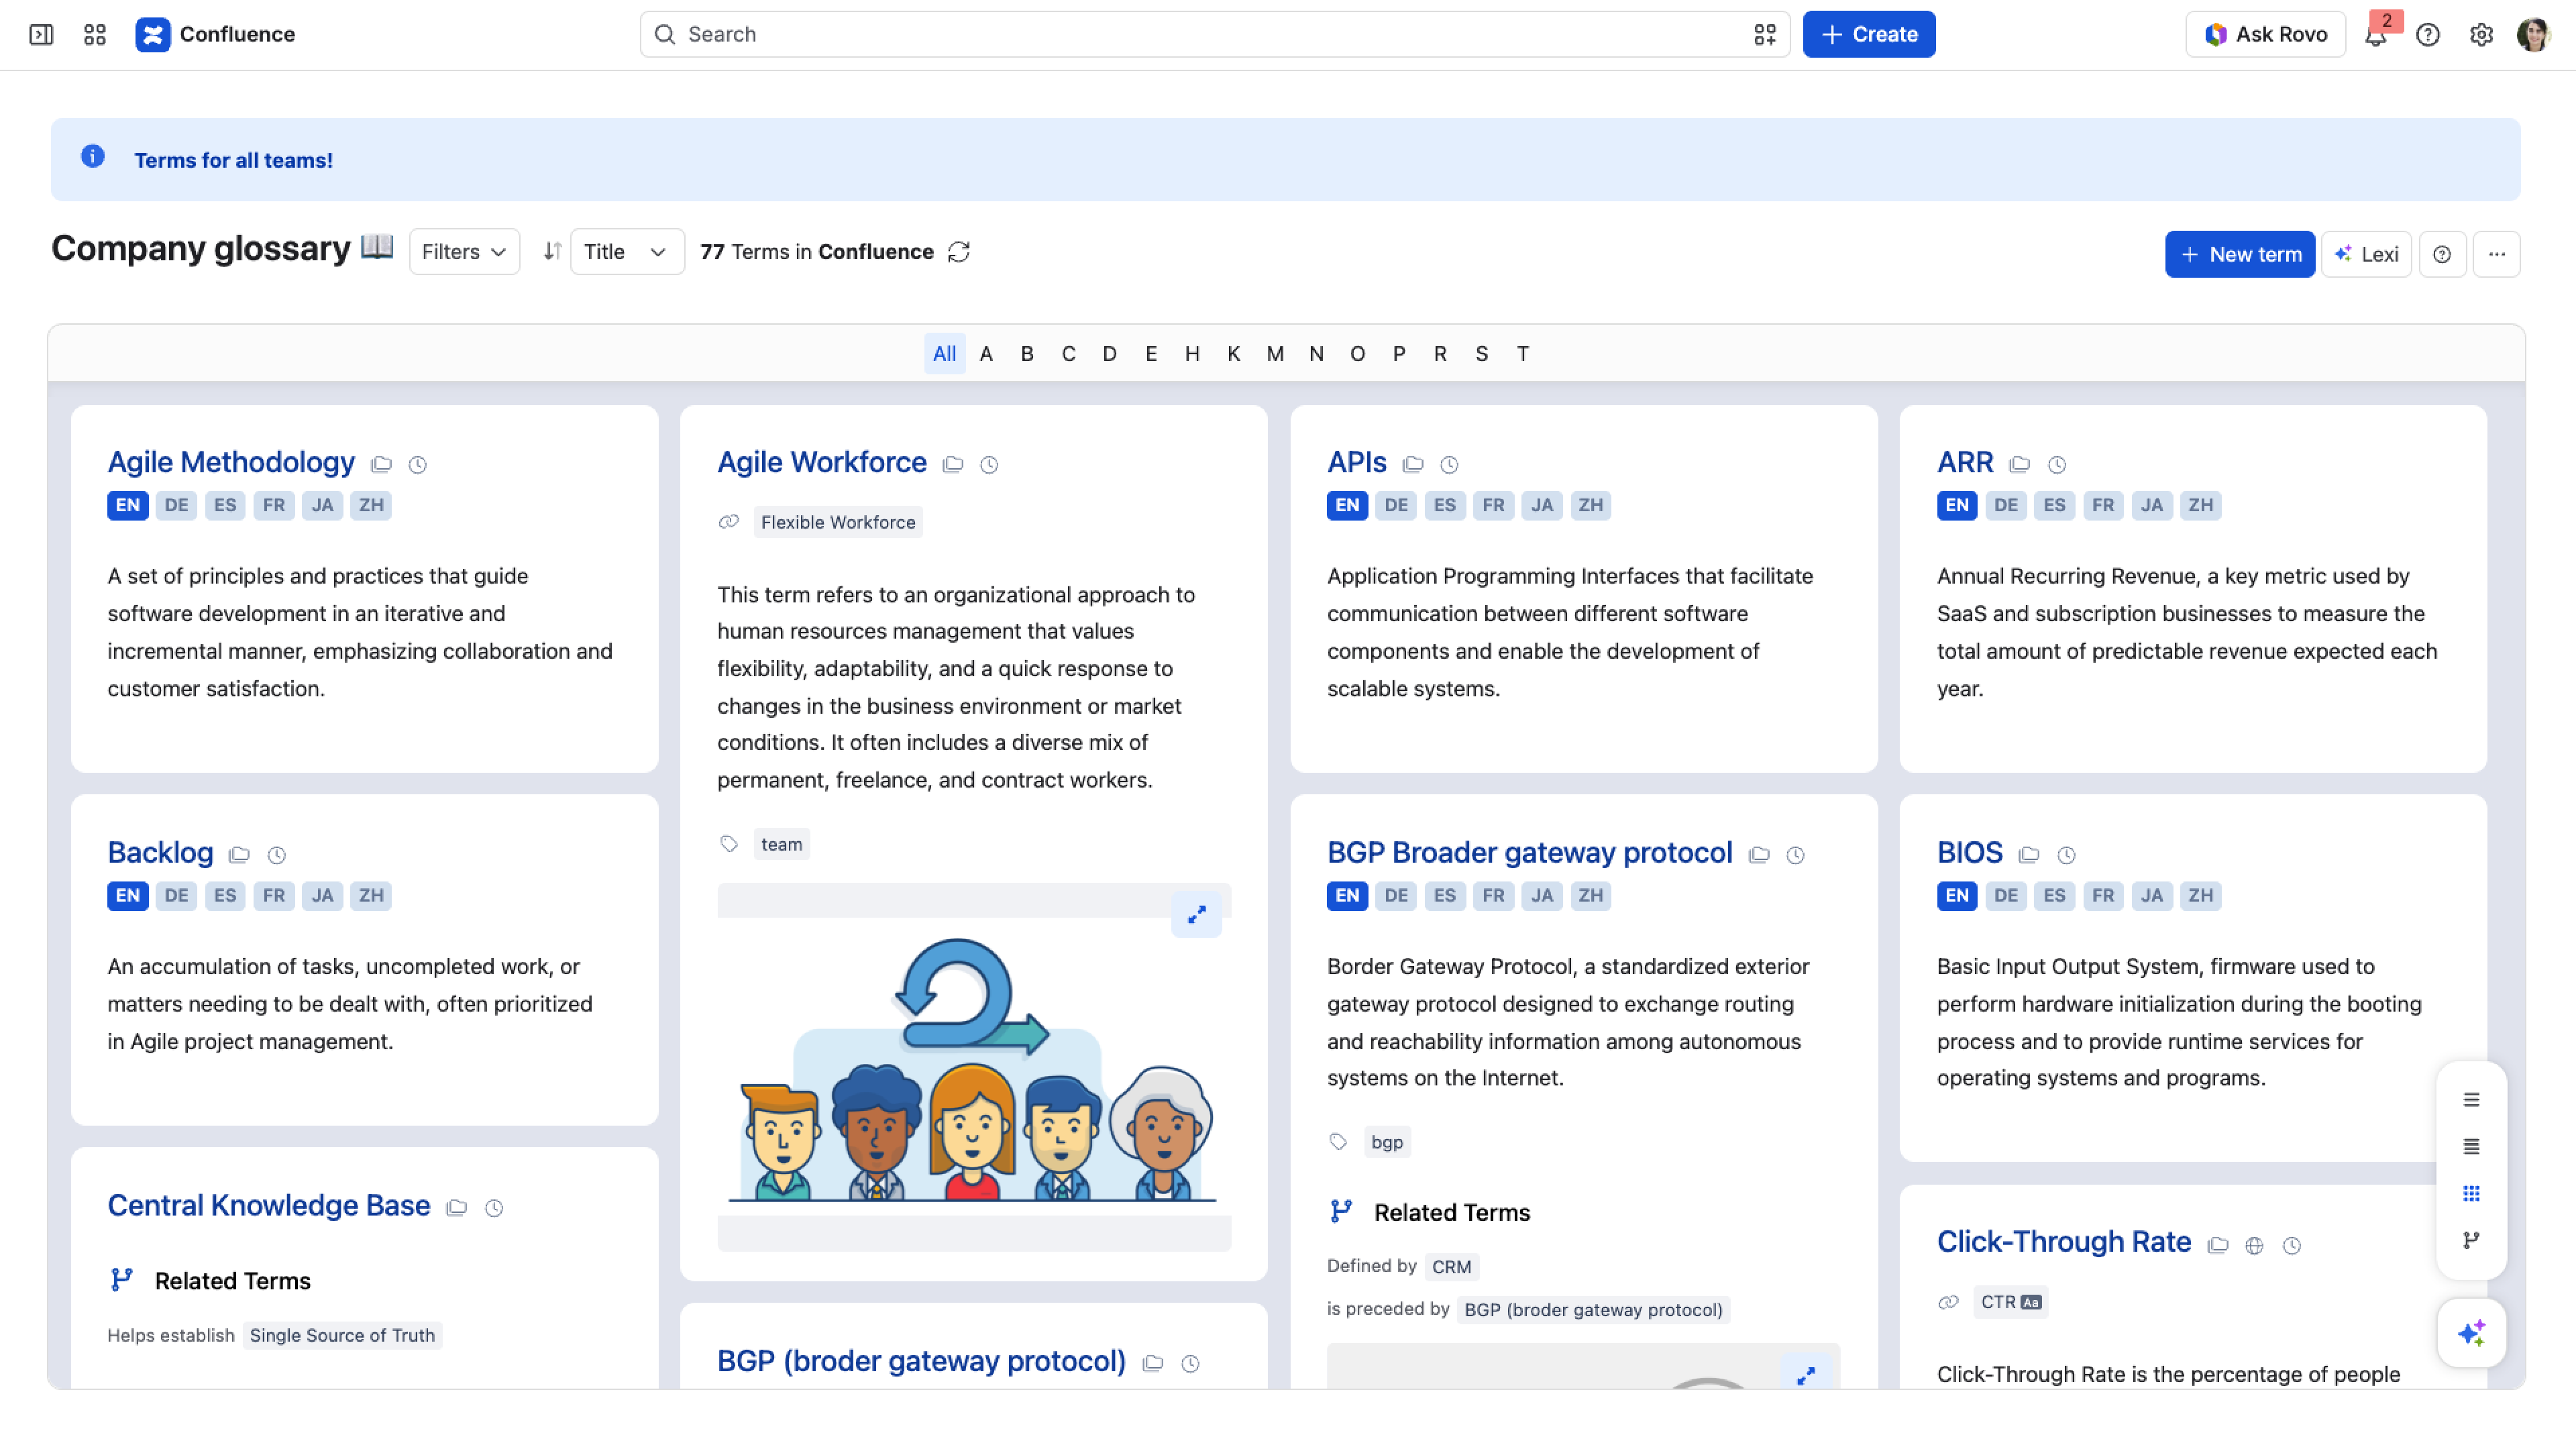Refresh the terms count

(x=959, y=252)
